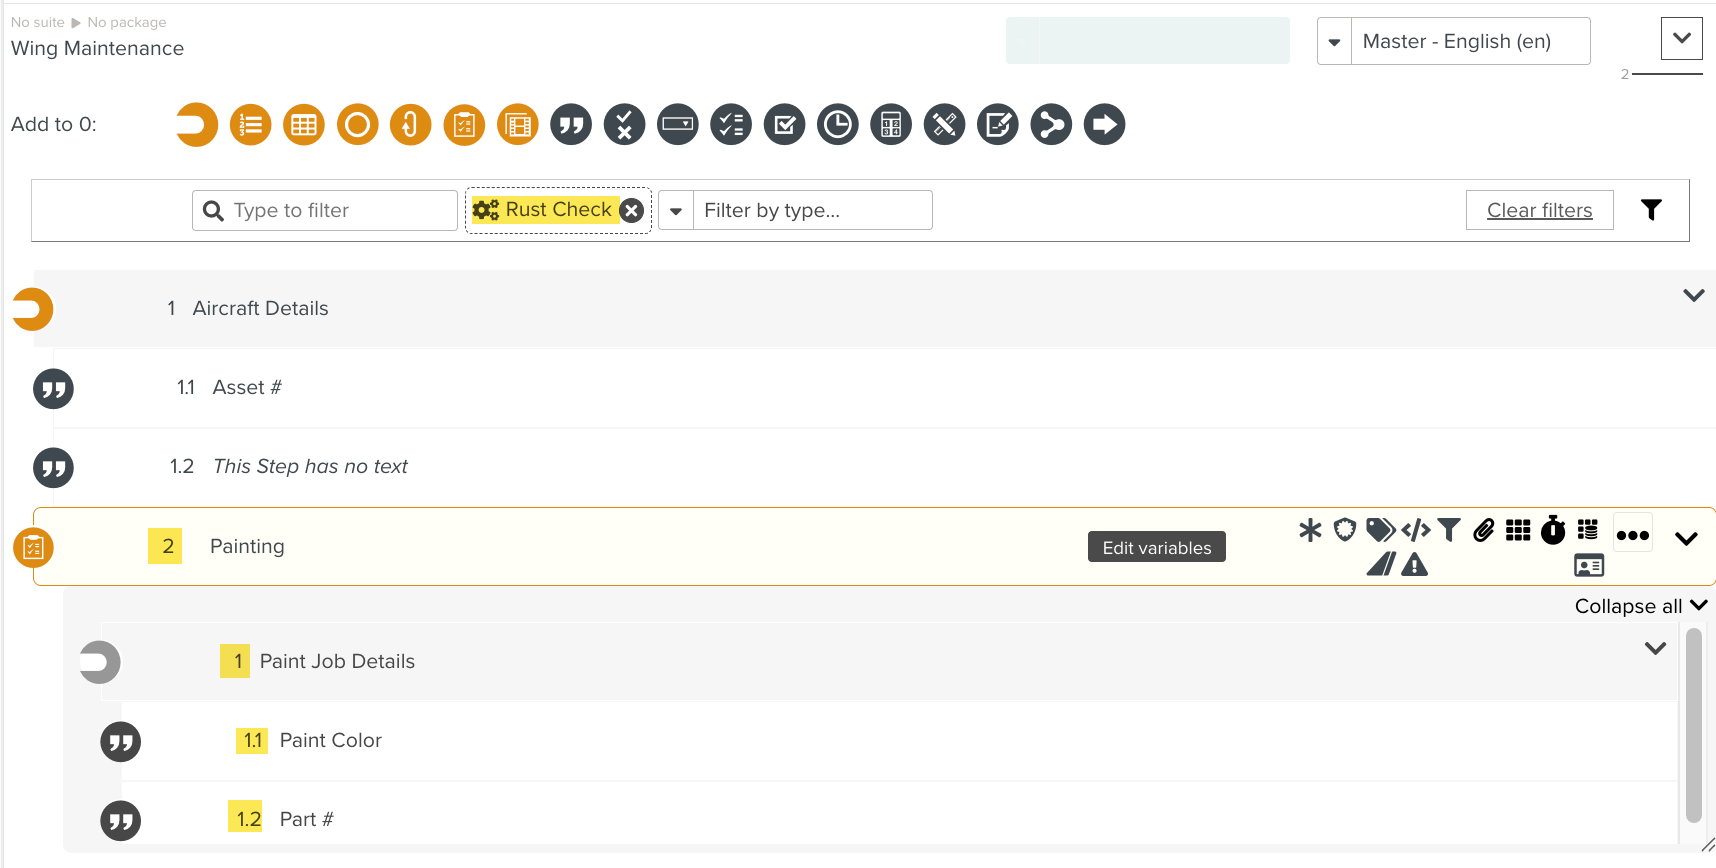Viewport: 1716px width, 868px height.
Task: Open the Filter by type dropdown arrow
Action: coord(676,210)
